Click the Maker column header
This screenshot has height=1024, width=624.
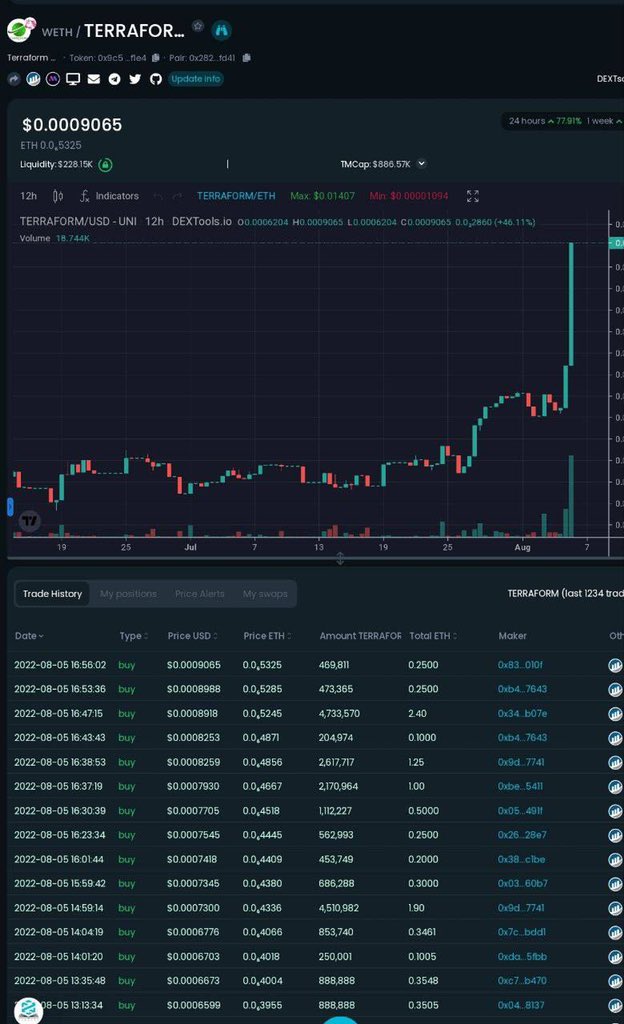click(512, 636)
